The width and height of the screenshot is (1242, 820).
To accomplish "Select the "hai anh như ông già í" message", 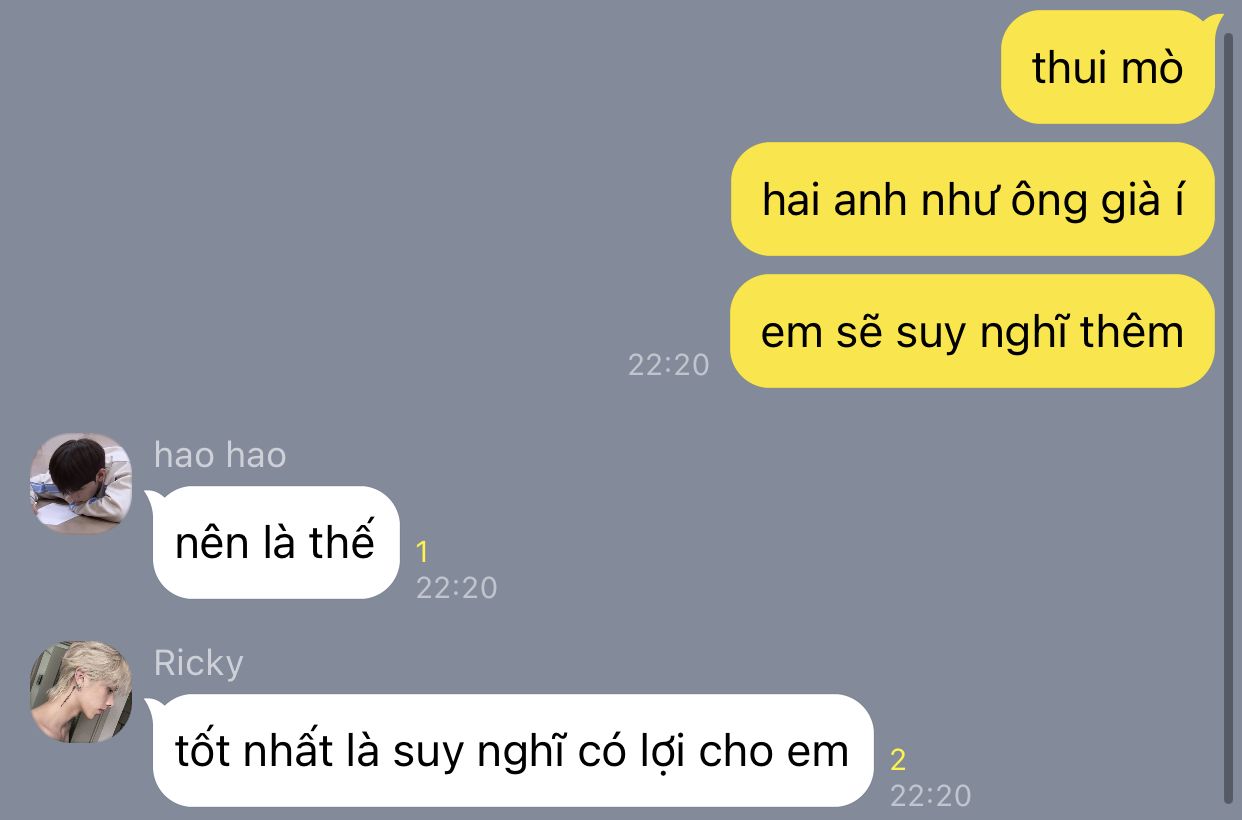I will click(x=973, y=199).
